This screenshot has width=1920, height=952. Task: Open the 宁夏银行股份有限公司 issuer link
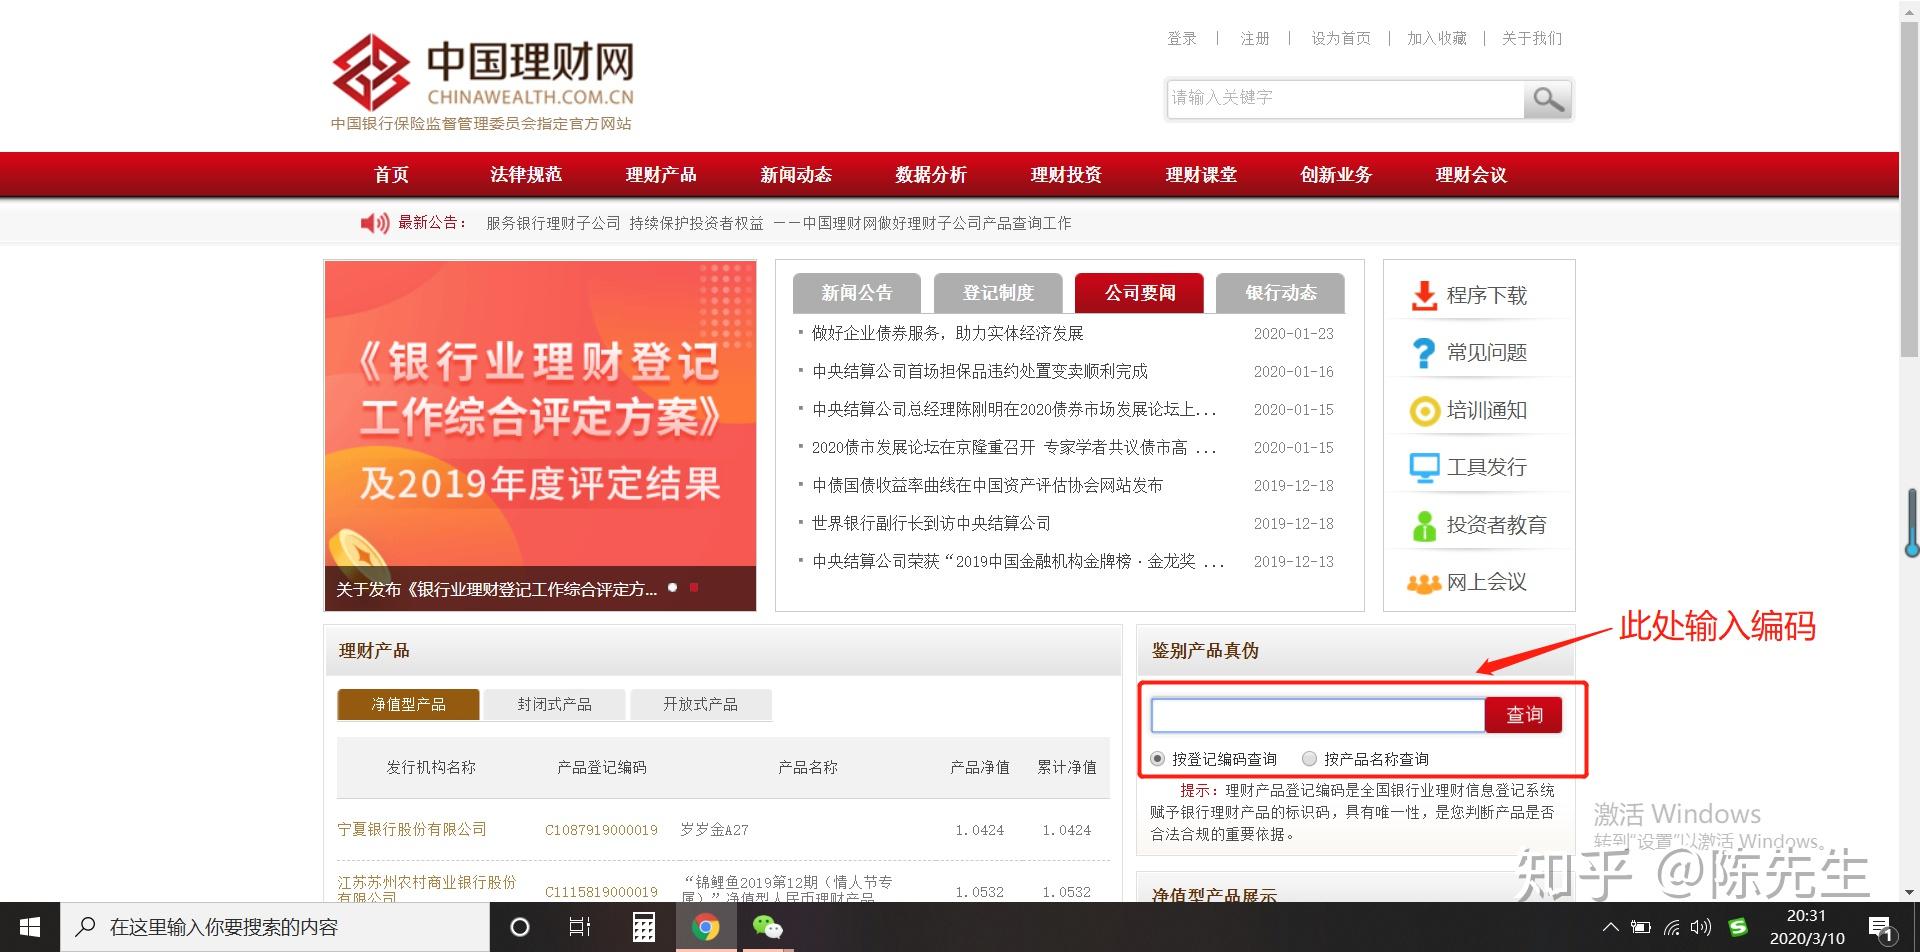tap(412, 829)
